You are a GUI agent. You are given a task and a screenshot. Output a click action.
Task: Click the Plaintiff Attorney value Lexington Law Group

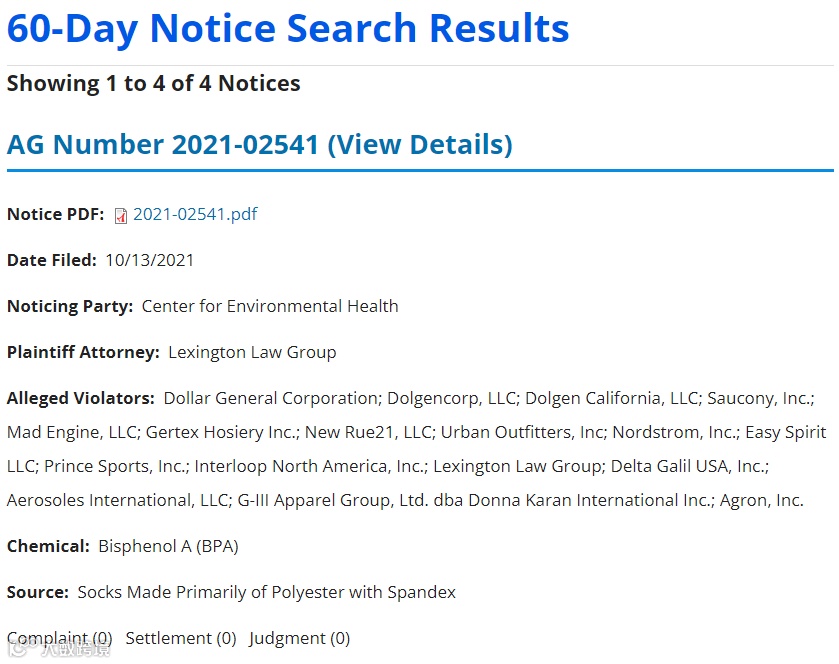252,352
